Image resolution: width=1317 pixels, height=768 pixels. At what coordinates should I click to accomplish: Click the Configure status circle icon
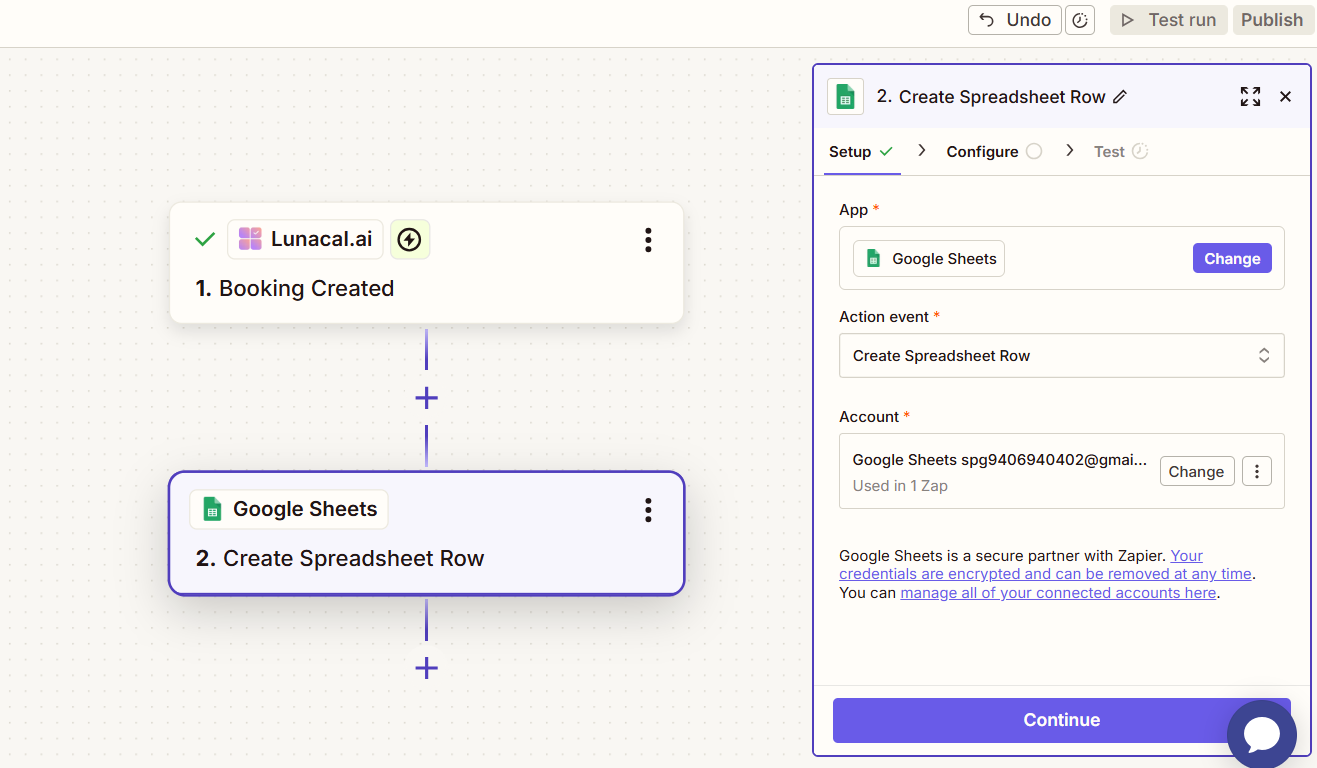1034,151
